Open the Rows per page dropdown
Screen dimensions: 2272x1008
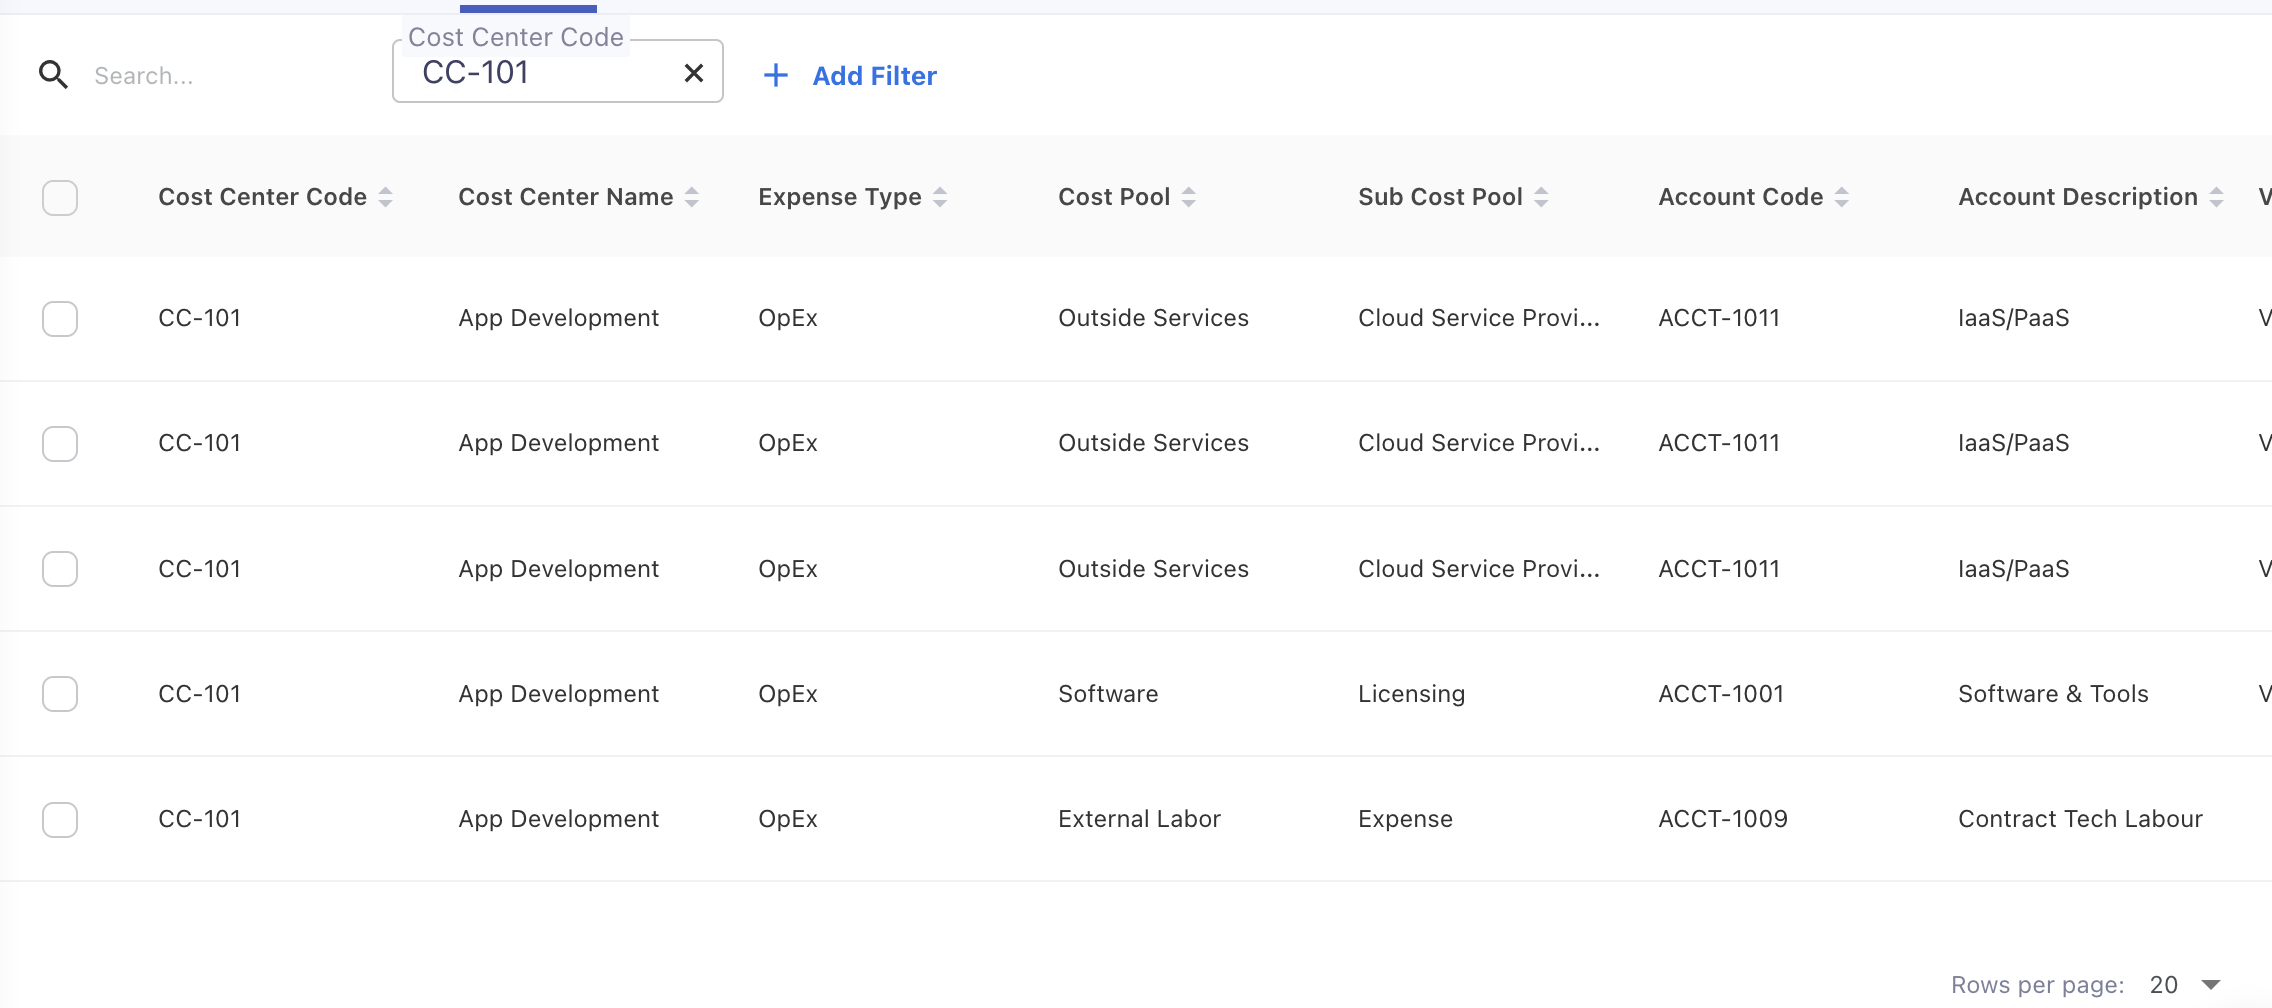point(2185,985)
